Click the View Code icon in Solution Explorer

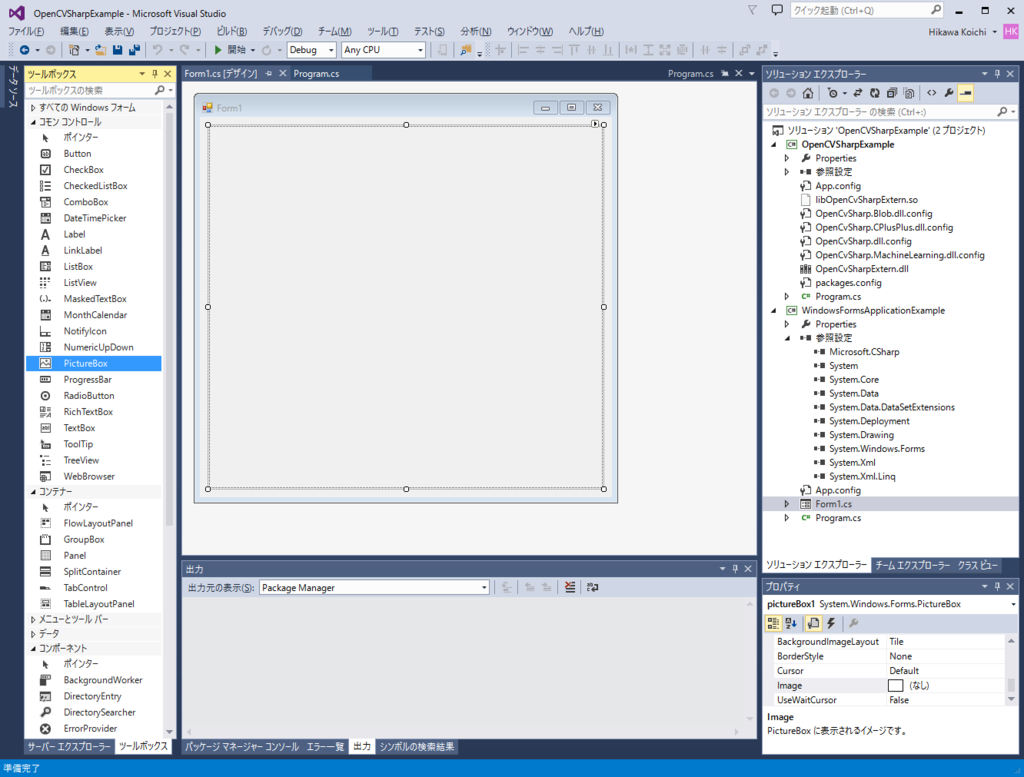(x=931, y=93)
